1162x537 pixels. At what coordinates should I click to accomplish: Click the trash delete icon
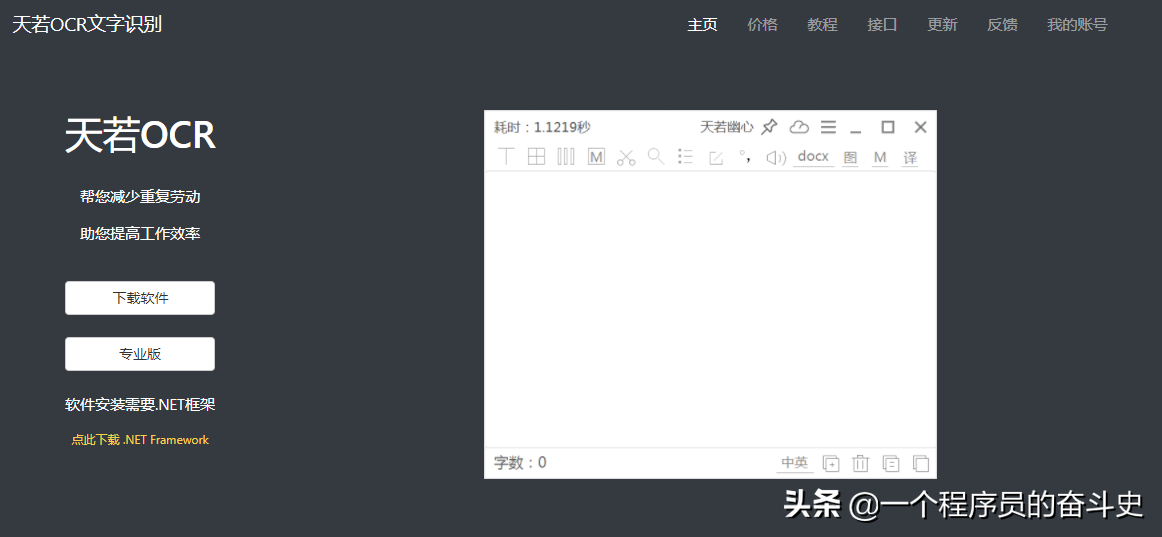pos(860,464)
